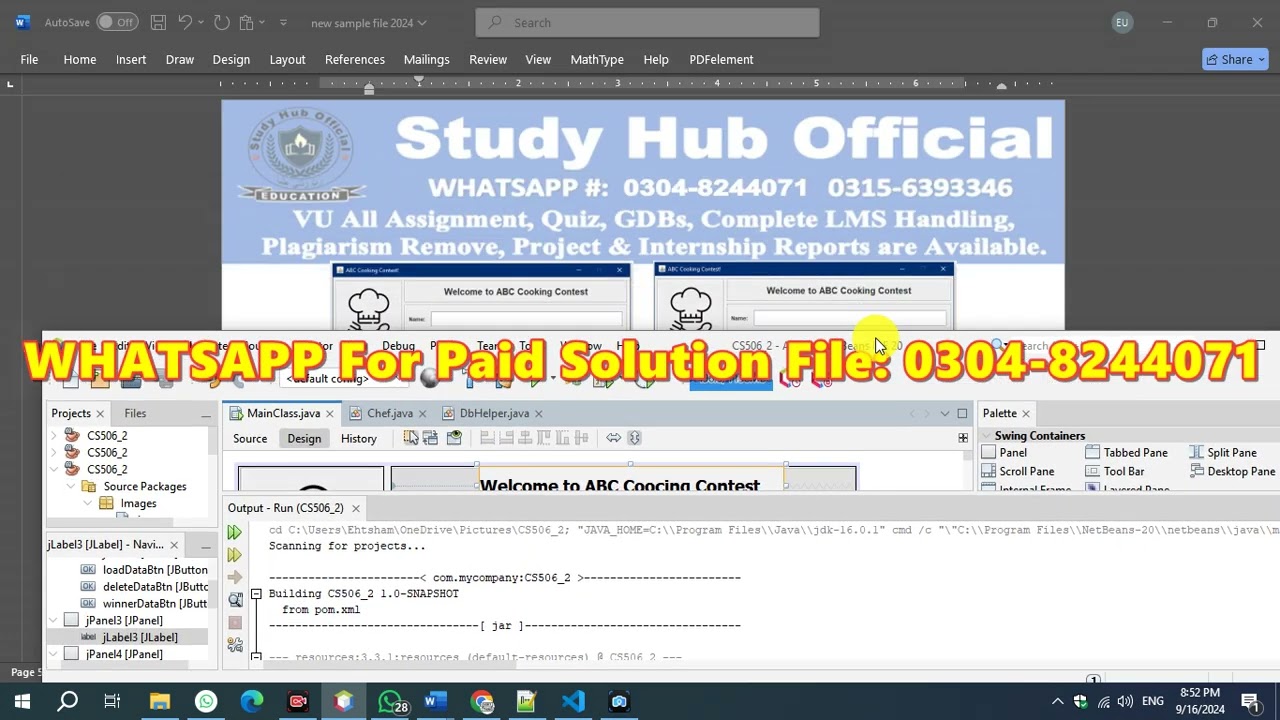Open the History view button
The height and width of the screenshot is (720, 1280).
358,438
